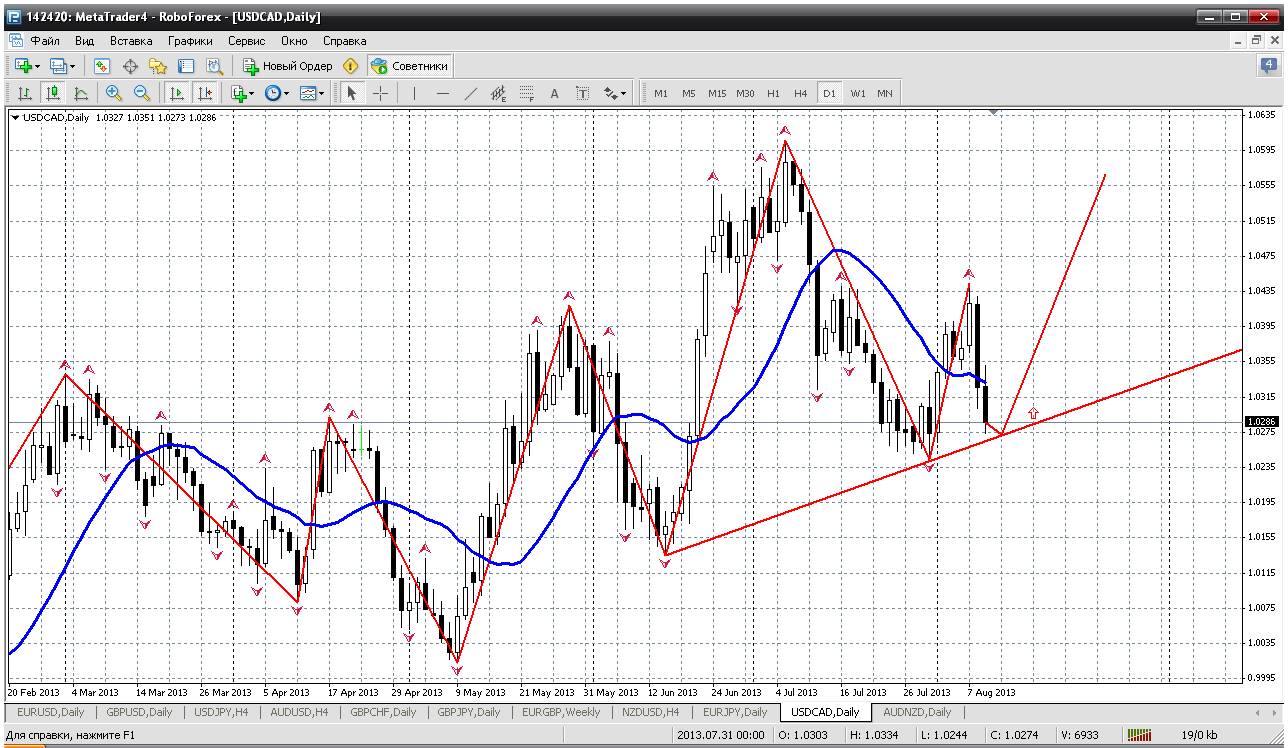Select the Fibonacci Retracement tool
This screenshot has width=1288, height=748.
point(527,93)
